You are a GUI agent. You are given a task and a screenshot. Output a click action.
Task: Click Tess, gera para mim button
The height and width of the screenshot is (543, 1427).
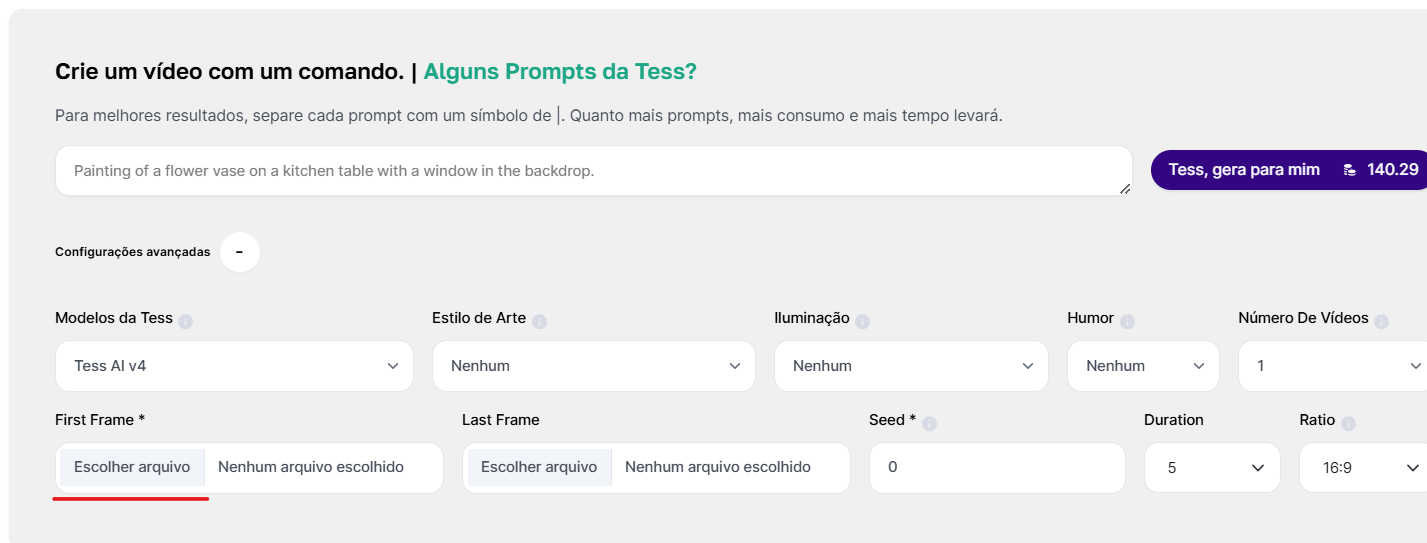(1289, 170)
